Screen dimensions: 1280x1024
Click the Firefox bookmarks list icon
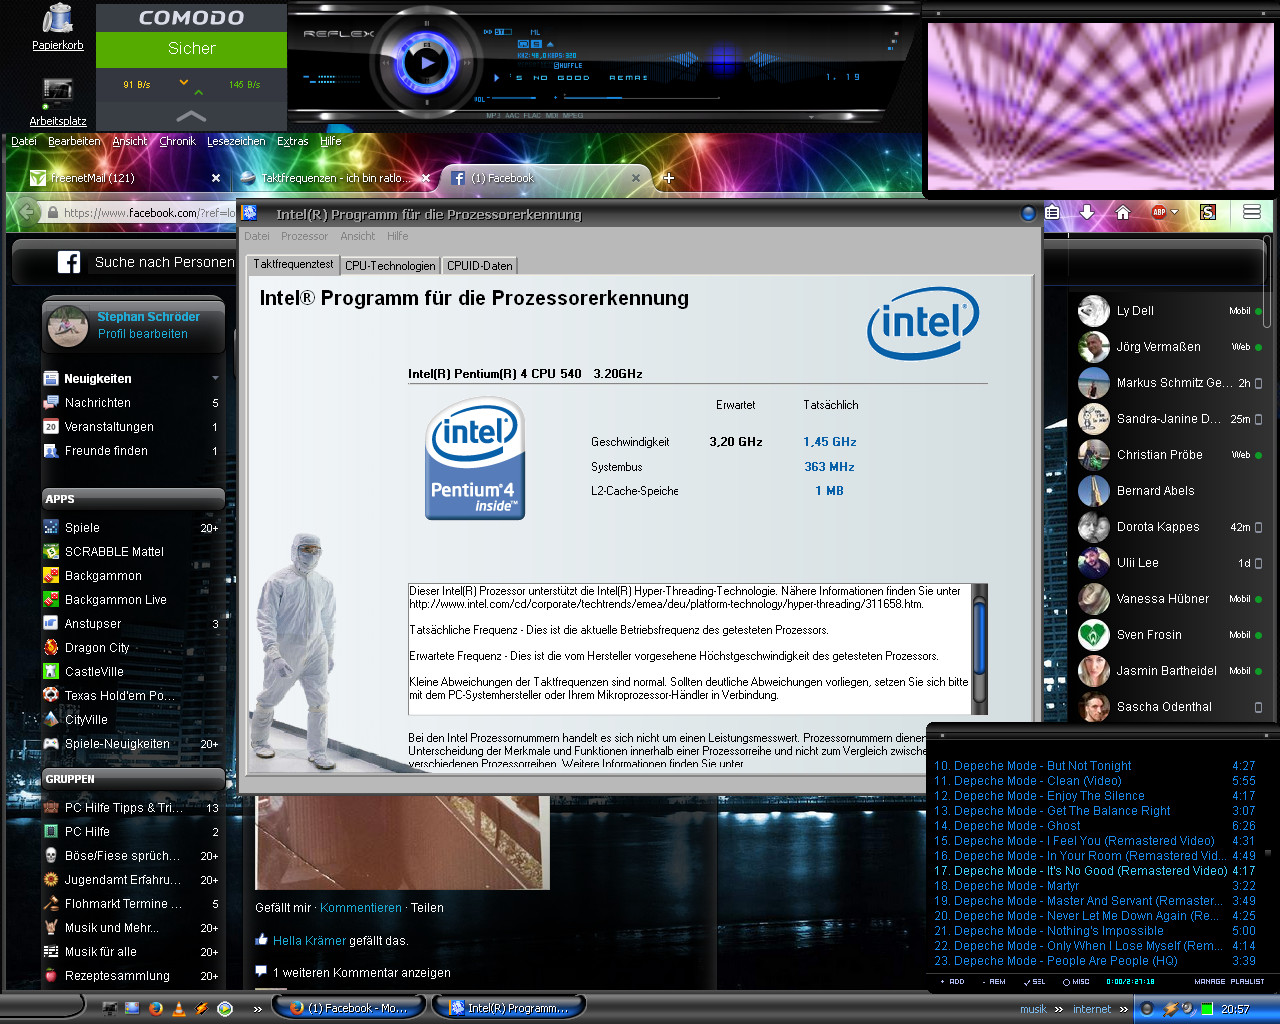tap(1052, 212)
